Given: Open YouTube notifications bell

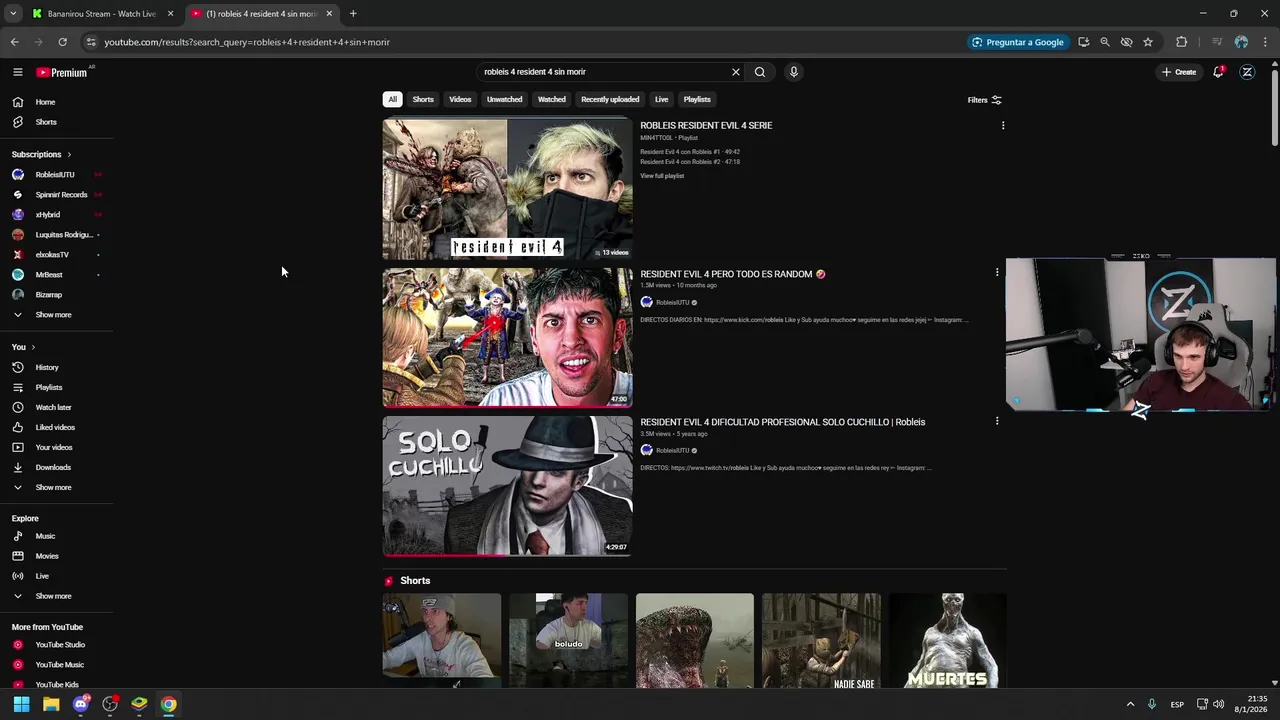Looking at the screenshot, I should point(1218,72).
